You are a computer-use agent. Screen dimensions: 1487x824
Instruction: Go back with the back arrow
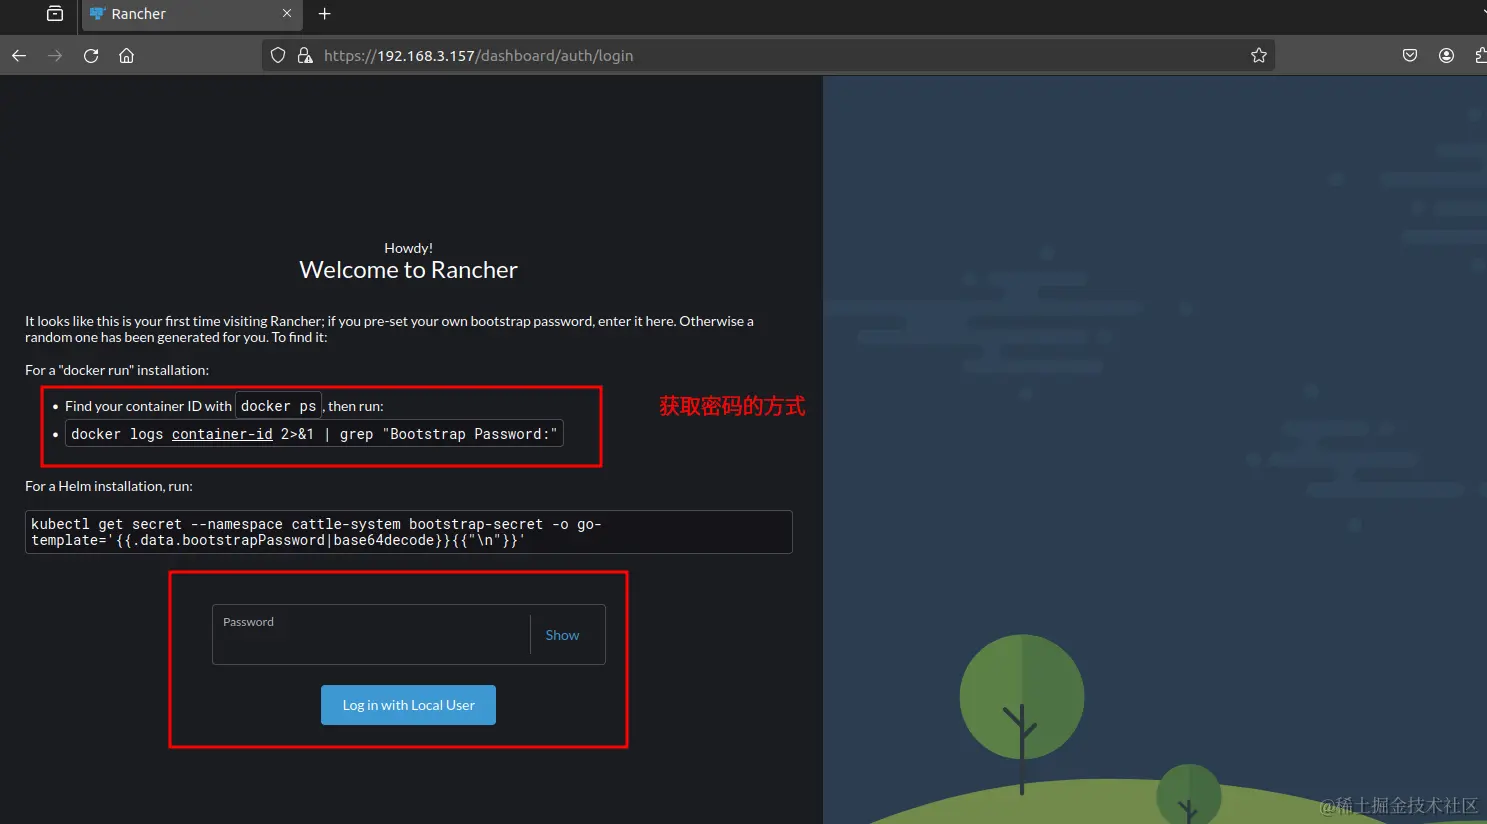19,56
